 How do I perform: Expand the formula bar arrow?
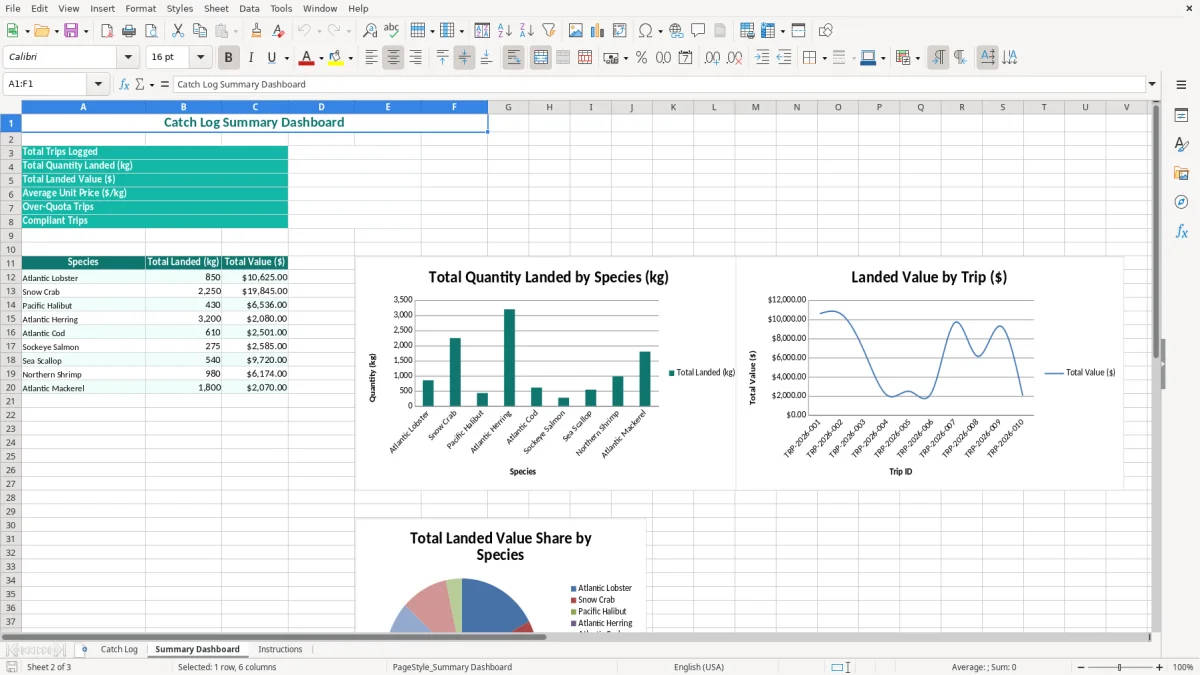tap(1152, 85)
